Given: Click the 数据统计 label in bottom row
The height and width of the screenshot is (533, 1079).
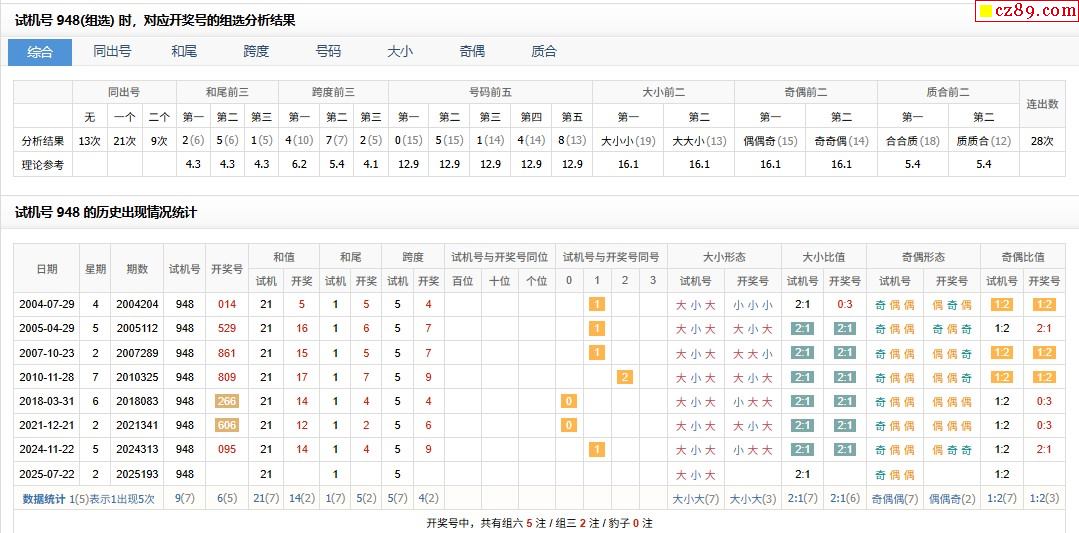Looking at the screenshot, I should (45, 499).
